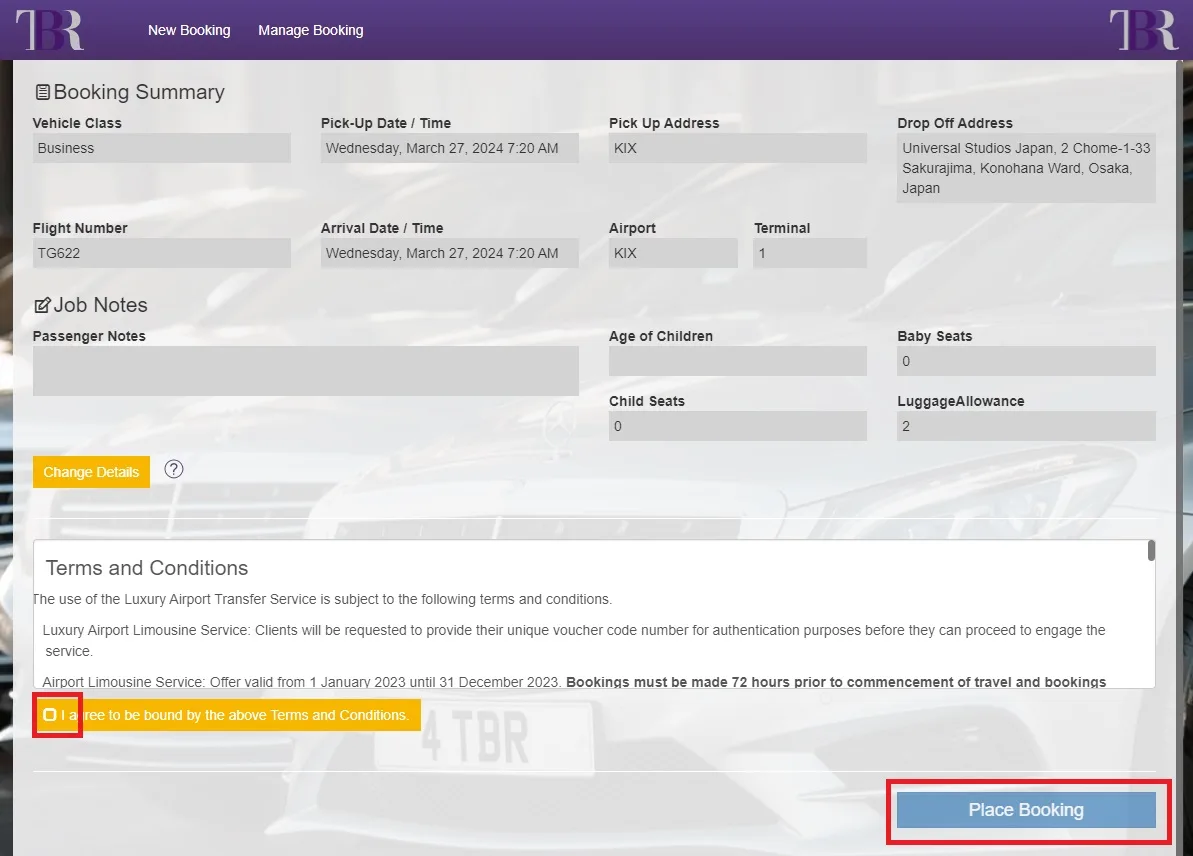Click the Terms and Conditions heading
This screenshot has height=856, width=1193.
(147, 568)
